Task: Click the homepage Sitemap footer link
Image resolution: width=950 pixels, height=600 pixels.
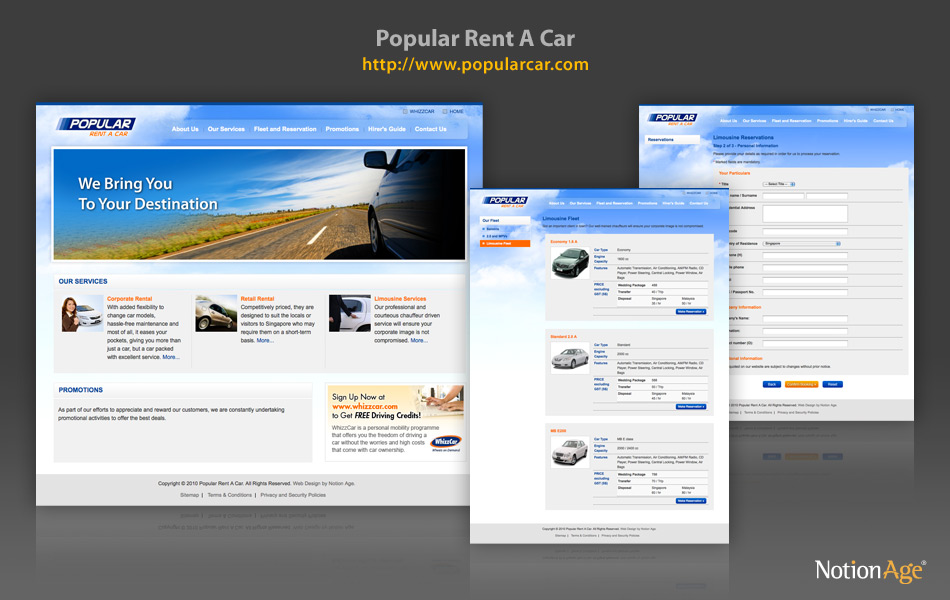Action: (189, 495)
